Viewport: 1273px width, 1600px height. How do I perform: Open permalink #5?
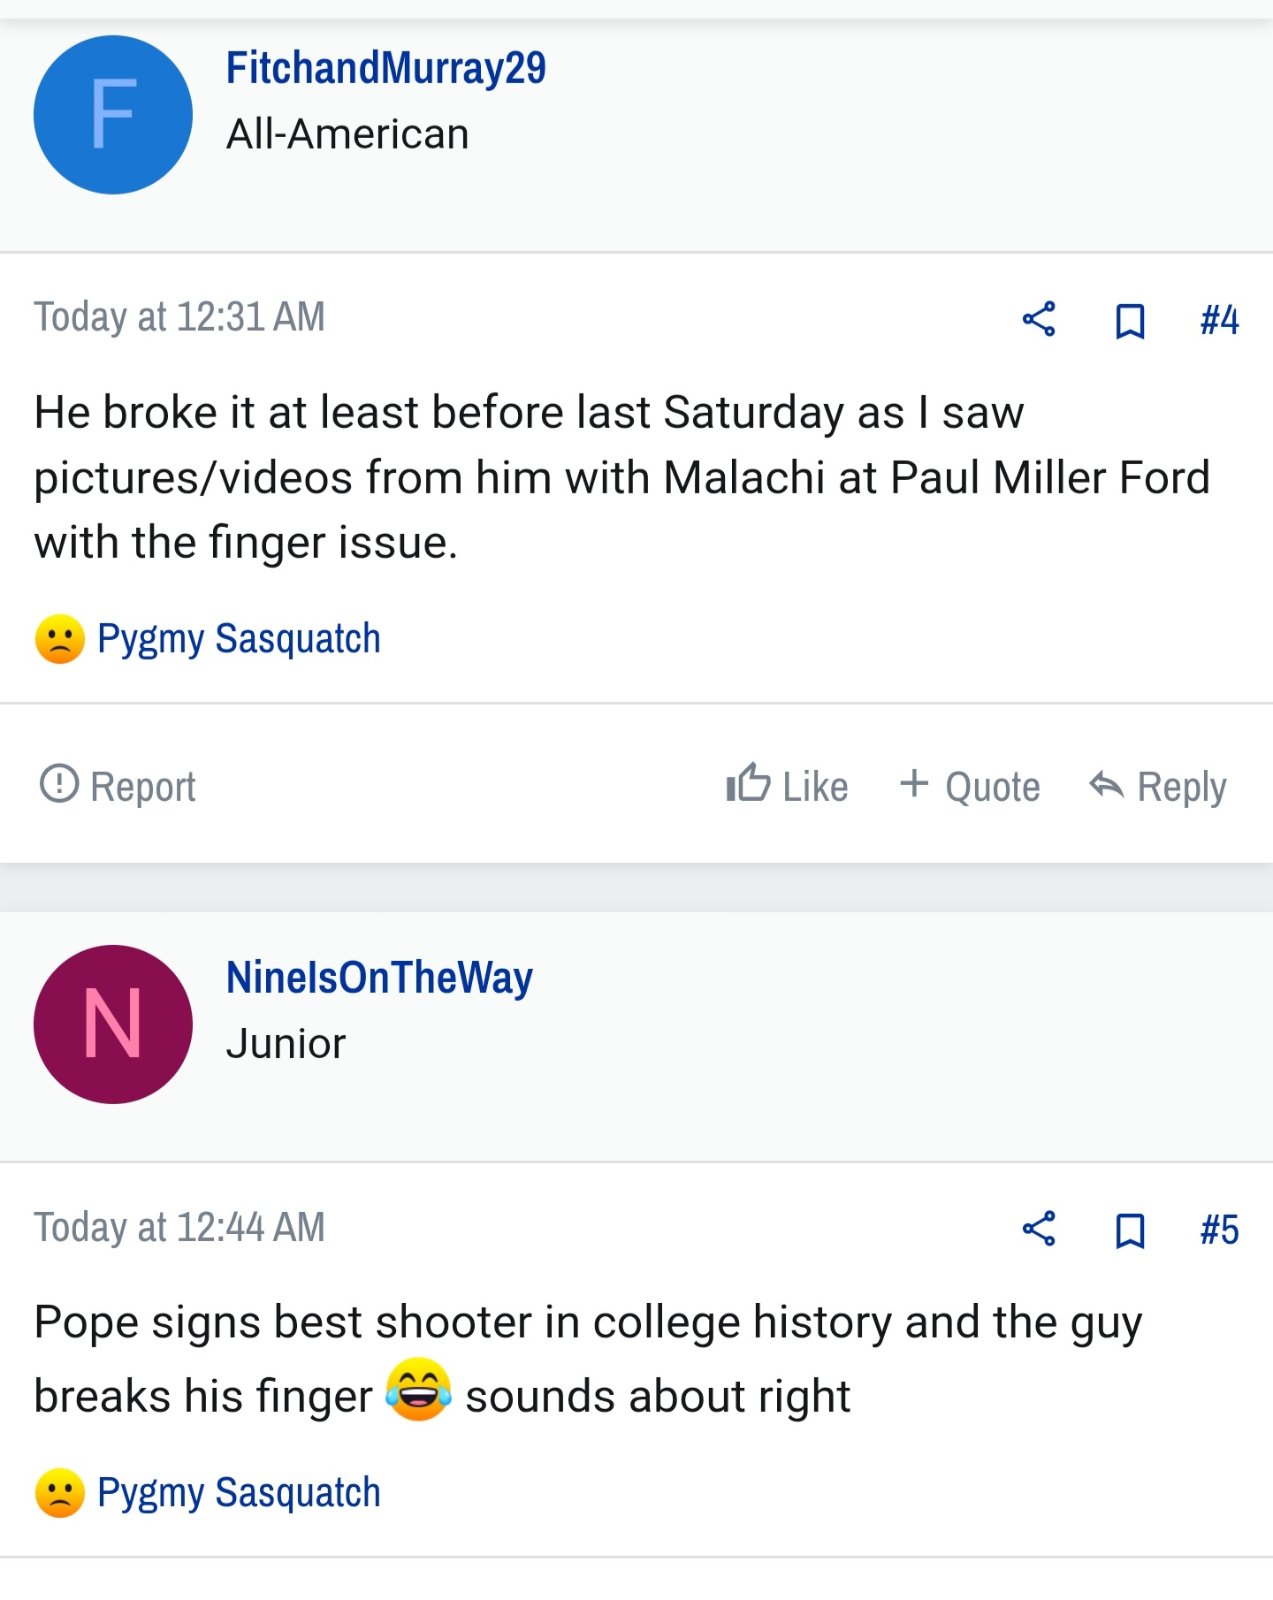[x=1219, y=1230]
